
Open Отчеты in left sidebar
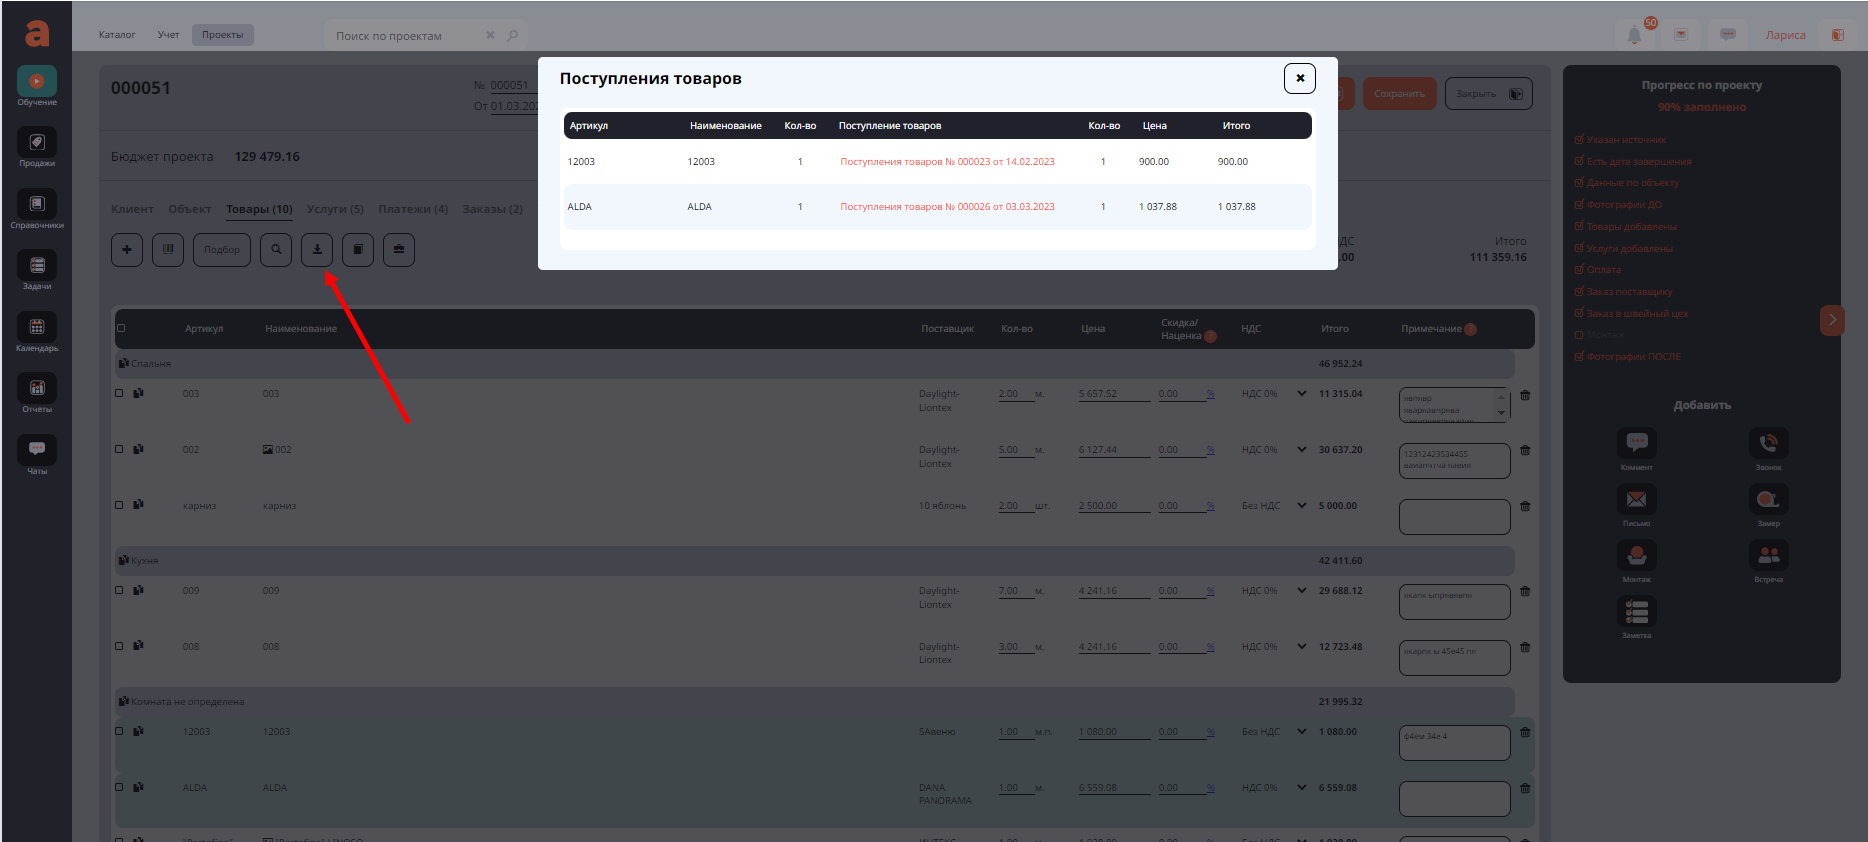[x=37, y=394]
